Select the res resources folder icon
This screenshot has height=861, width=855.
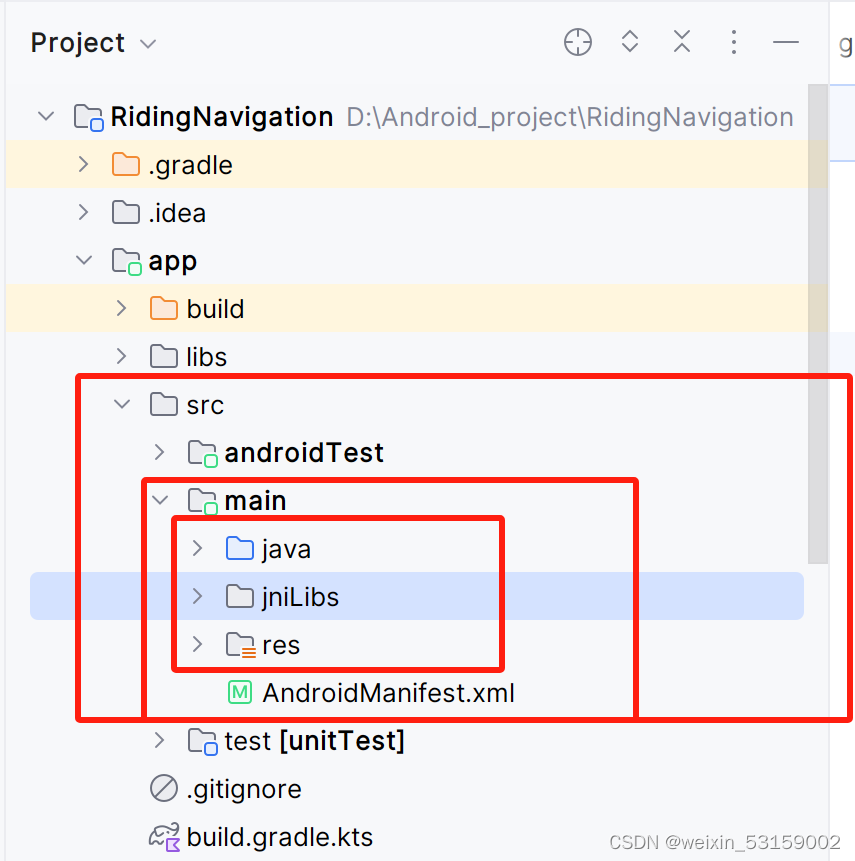pyautogui.click(x=241, y=645)
